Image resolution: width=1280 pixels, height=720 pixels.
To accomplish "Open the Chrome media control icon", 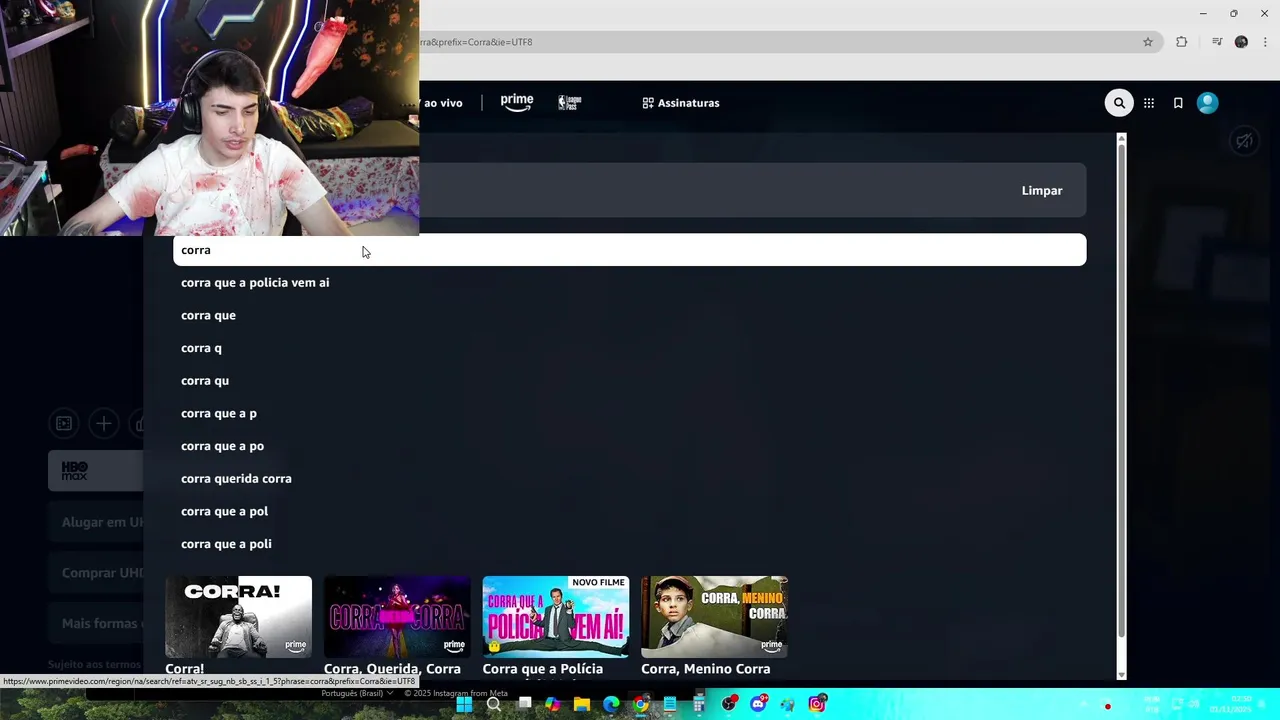I will tap(1217, 42).
